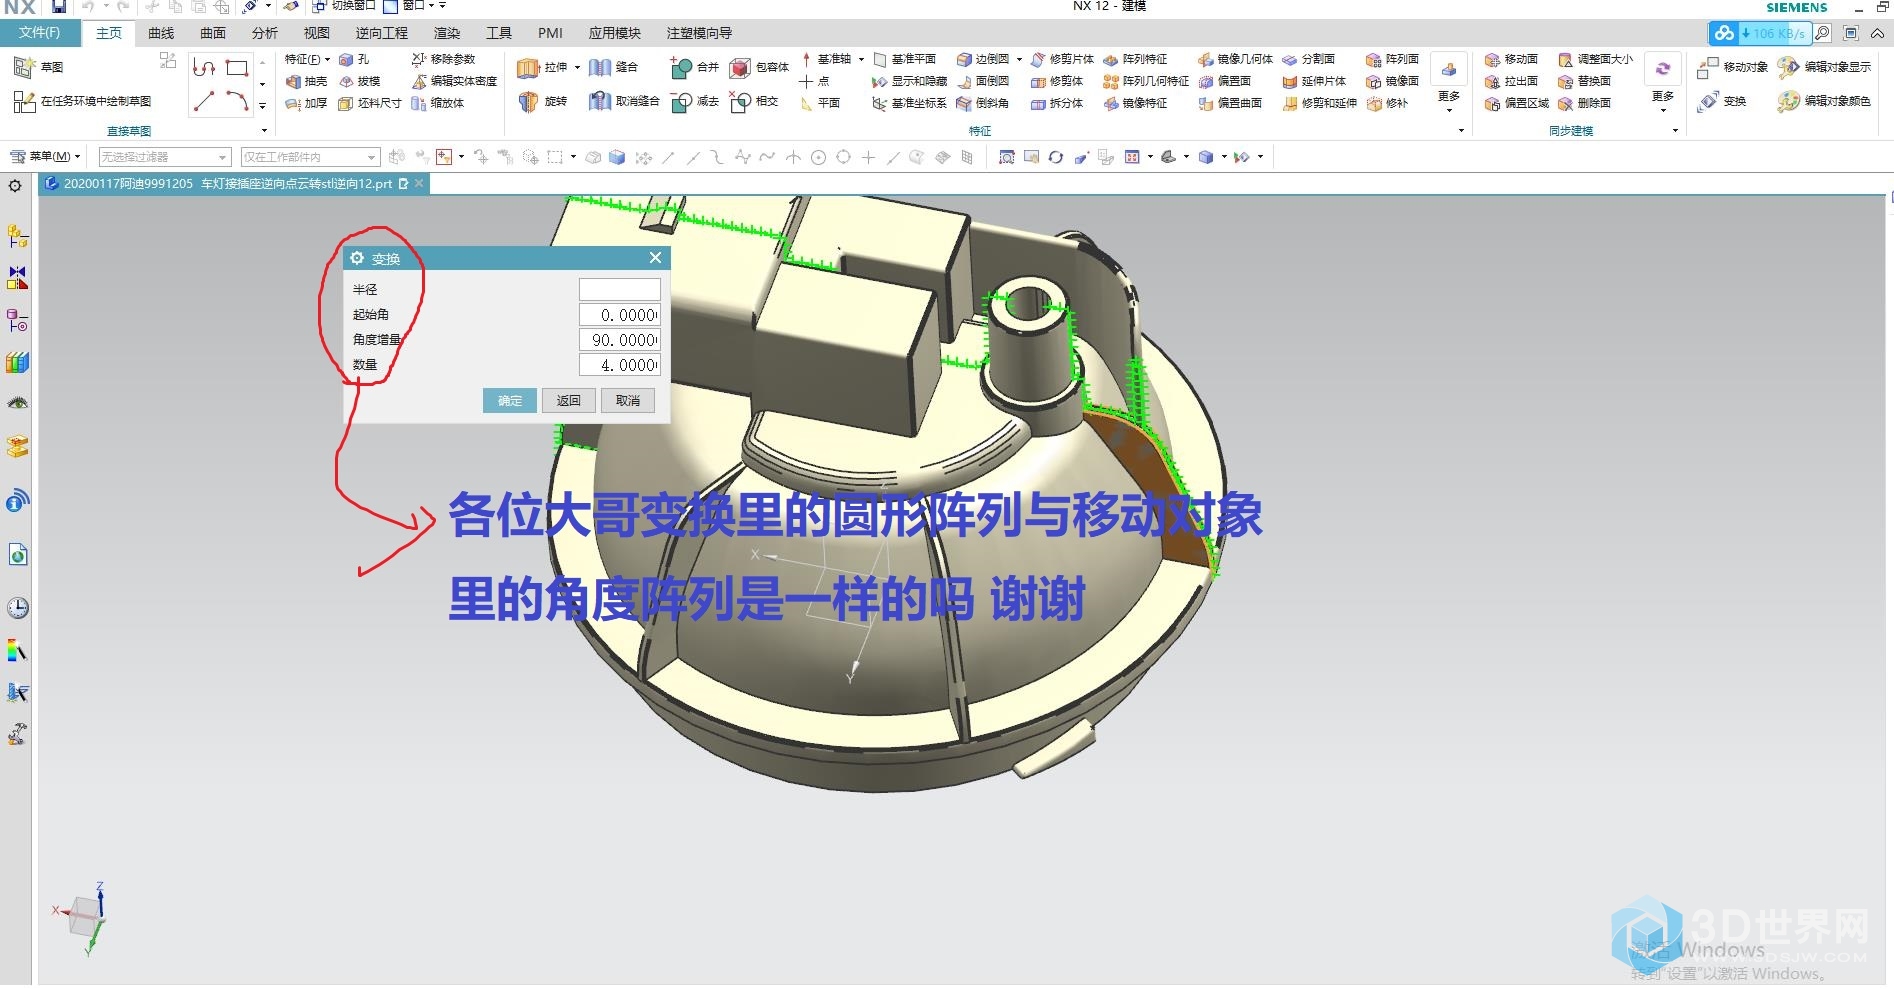Click the Radius (半径) input field
Viewport: 1894px width, 989px height.
620,290
